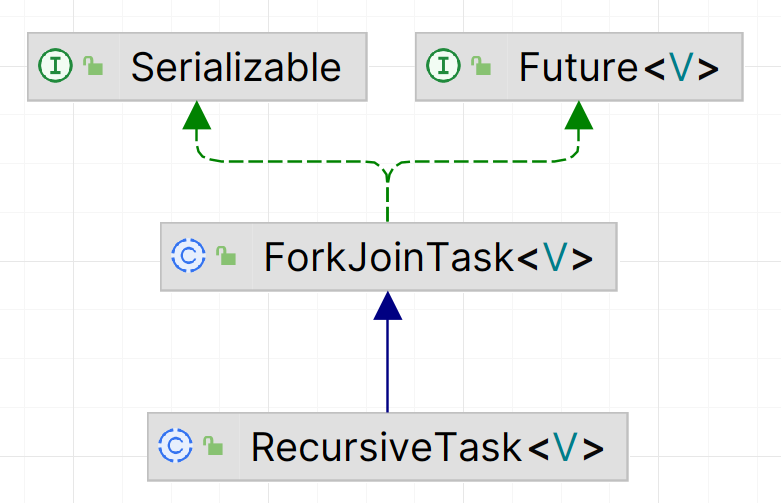The width and height of the screenshot is (781, 503).
Task: Click the green lock icon beside Serializable
Action: pyautogui.click(x=93, y=68)
